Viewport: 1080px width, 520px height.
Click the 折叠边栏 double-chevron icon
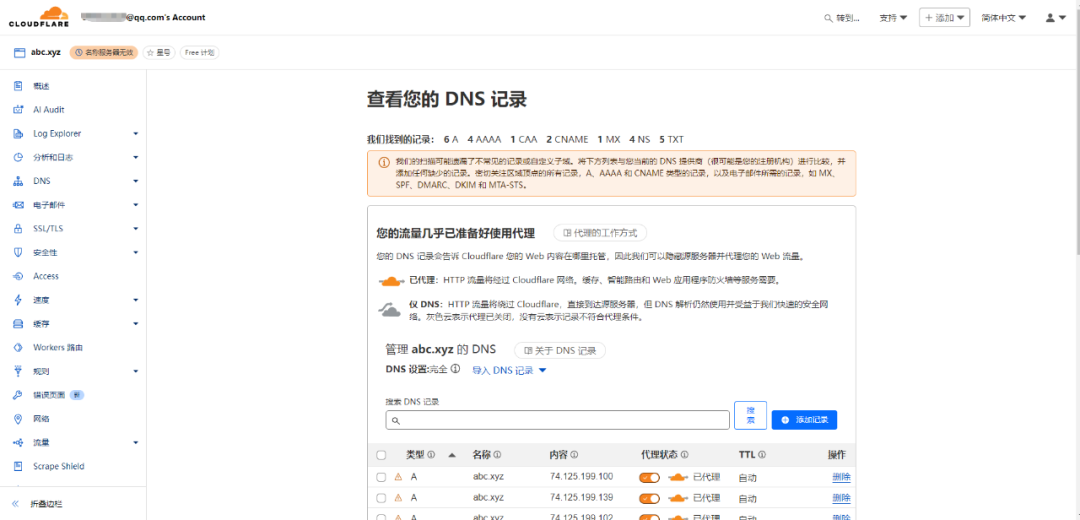(16, 504)
